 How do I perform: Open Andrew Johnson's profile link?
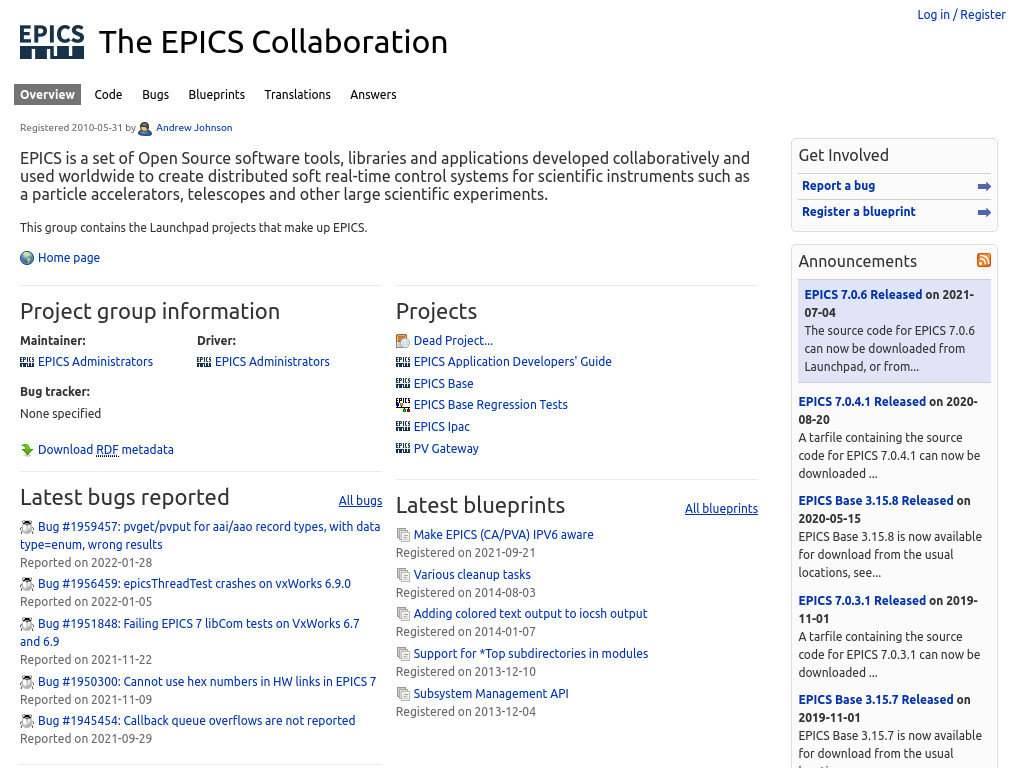pyautogui.click(x=194, y=128)
